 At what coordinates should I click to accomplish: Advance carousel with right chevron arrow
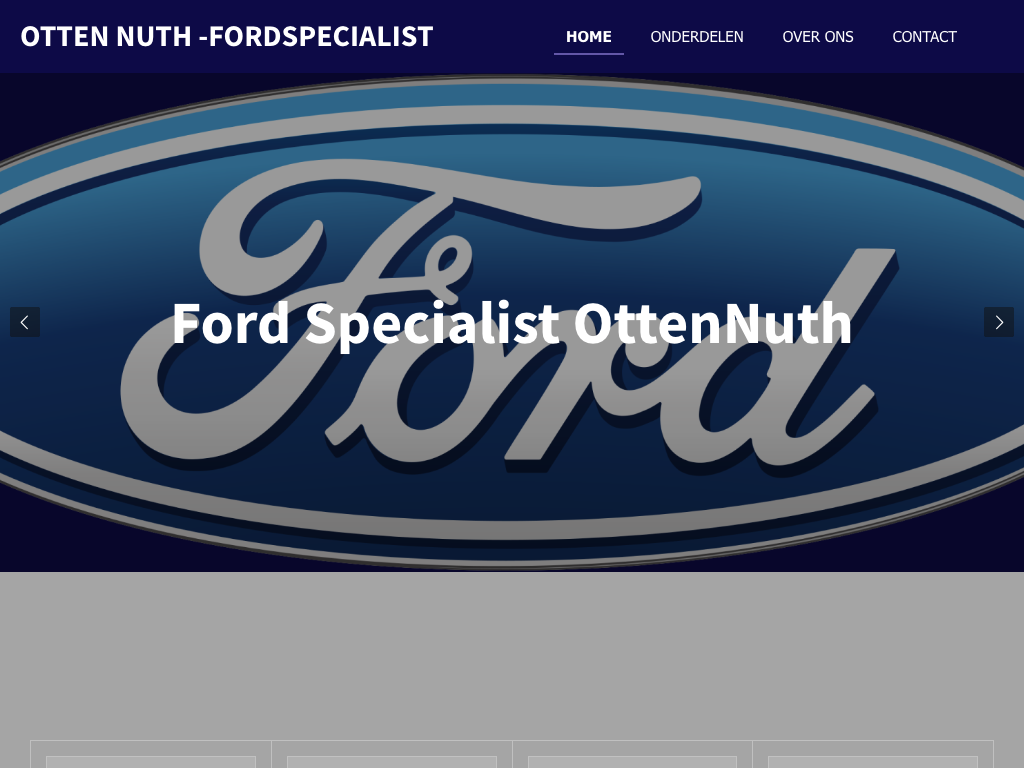(x=999, y=322)
